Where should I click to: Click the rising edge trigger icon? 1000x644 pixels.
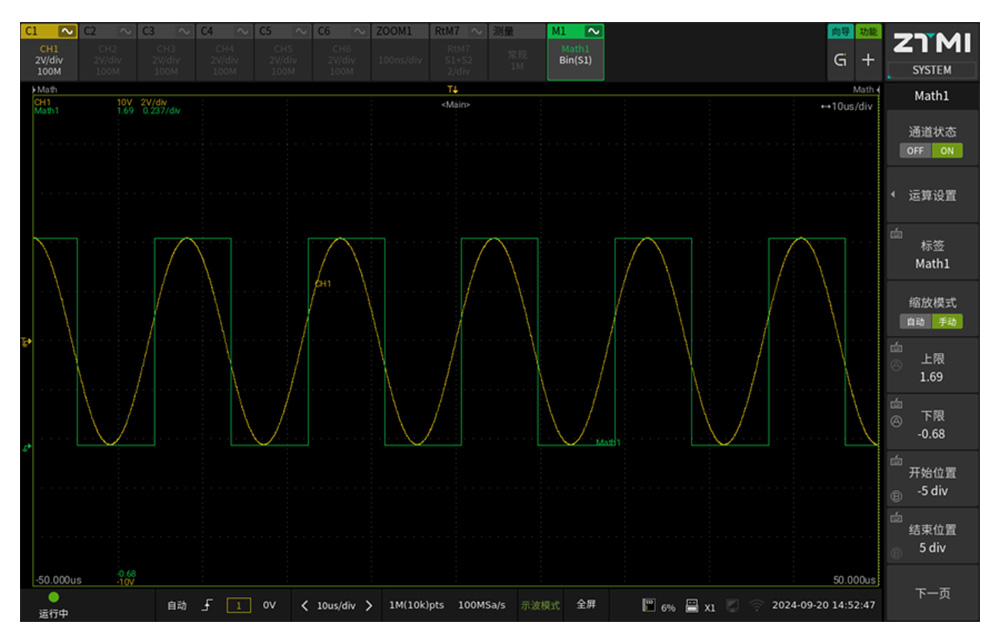click(x=207, y=605)
